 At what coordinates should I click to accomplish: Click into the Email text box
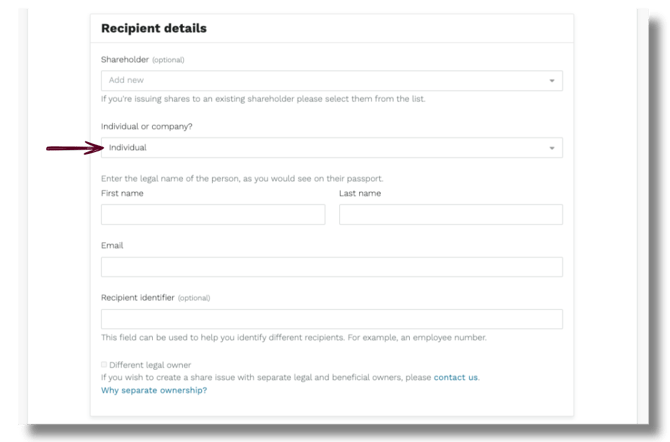[331, 267]
